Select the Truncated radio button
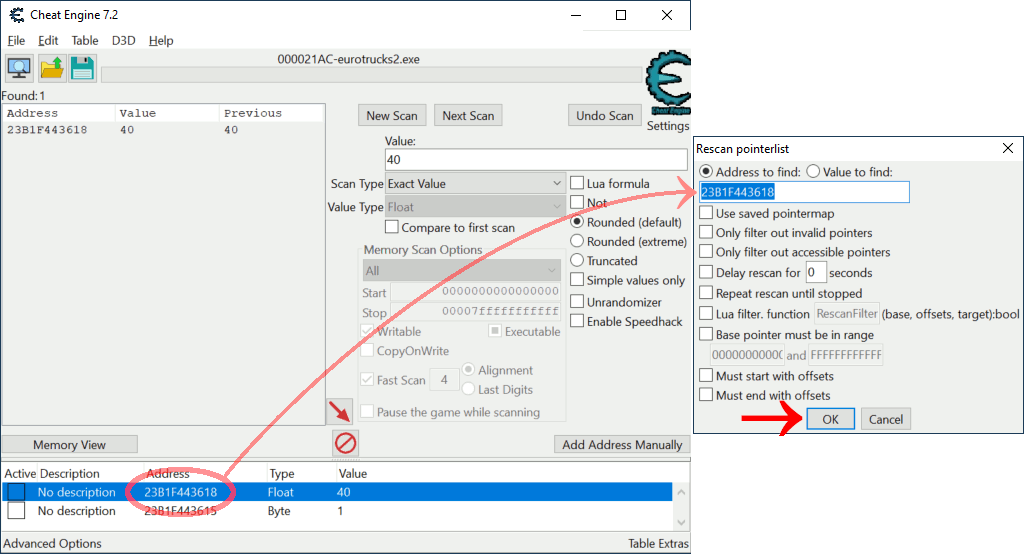Image resolution: width=1024 pixels, height=554 pixels. [x=577, y=260]
